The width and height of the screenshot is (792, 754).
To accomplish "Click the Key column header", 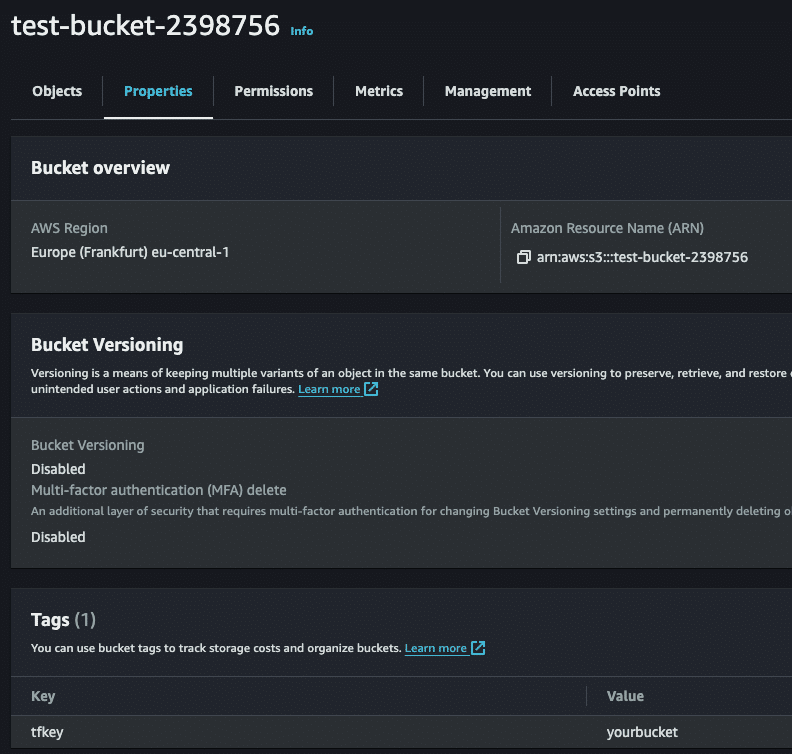I will [43, 696].
